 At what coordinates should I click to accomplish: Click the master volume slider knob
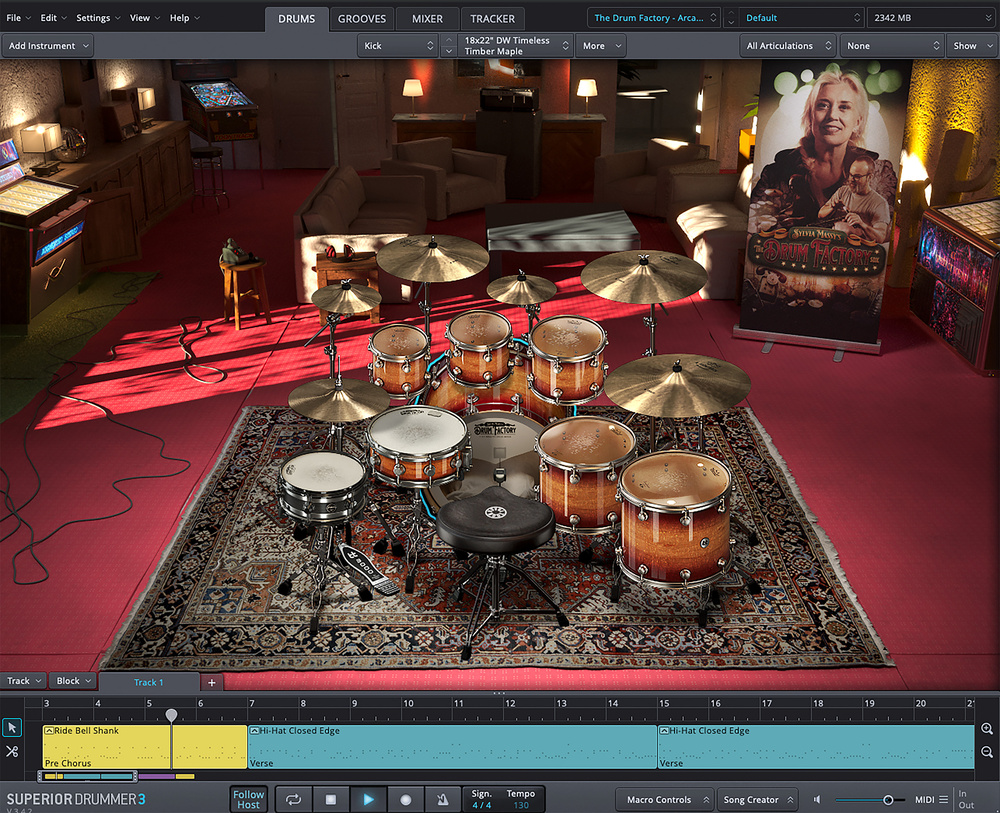pos(888,800)
